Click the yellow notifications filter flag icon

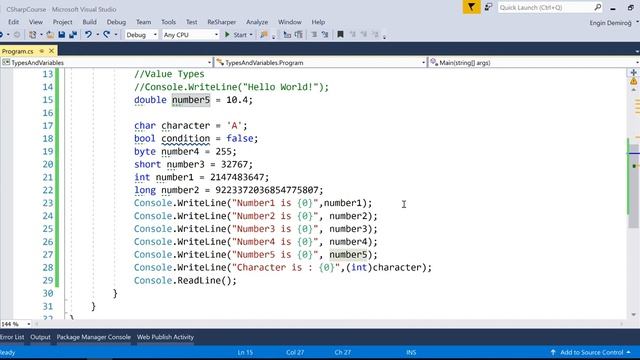[x=471, y=7]
